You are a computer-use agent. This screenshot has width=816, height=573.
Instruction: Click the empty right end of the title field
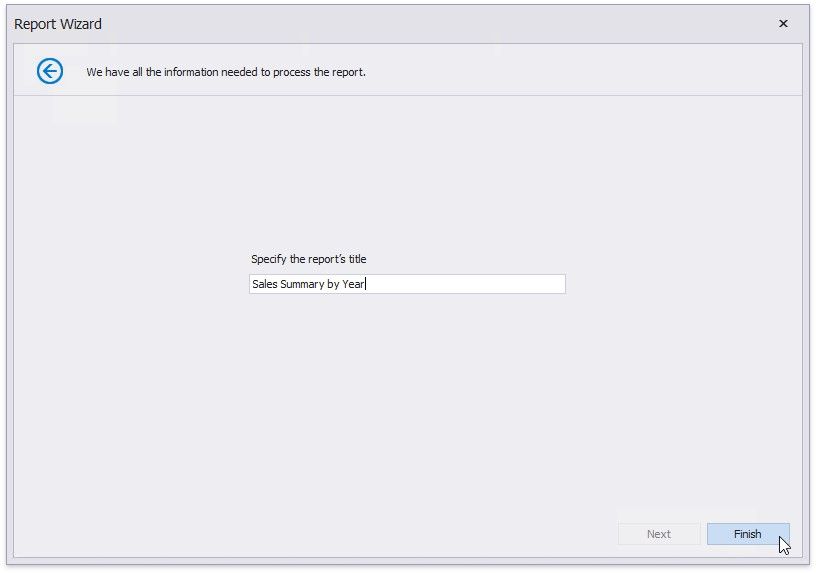pyautogui.click(x=500, y=284)
